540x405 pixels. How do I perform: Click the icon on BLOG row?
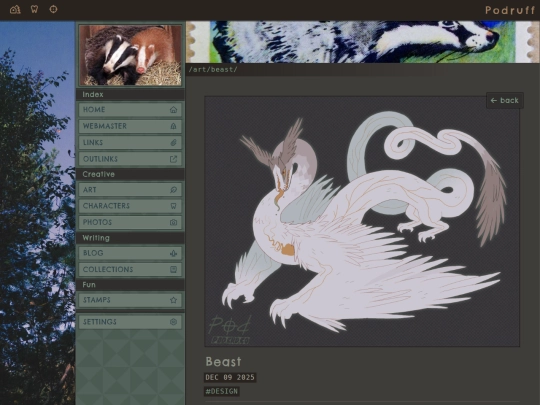pyautogui.click(x=173, y=253)
